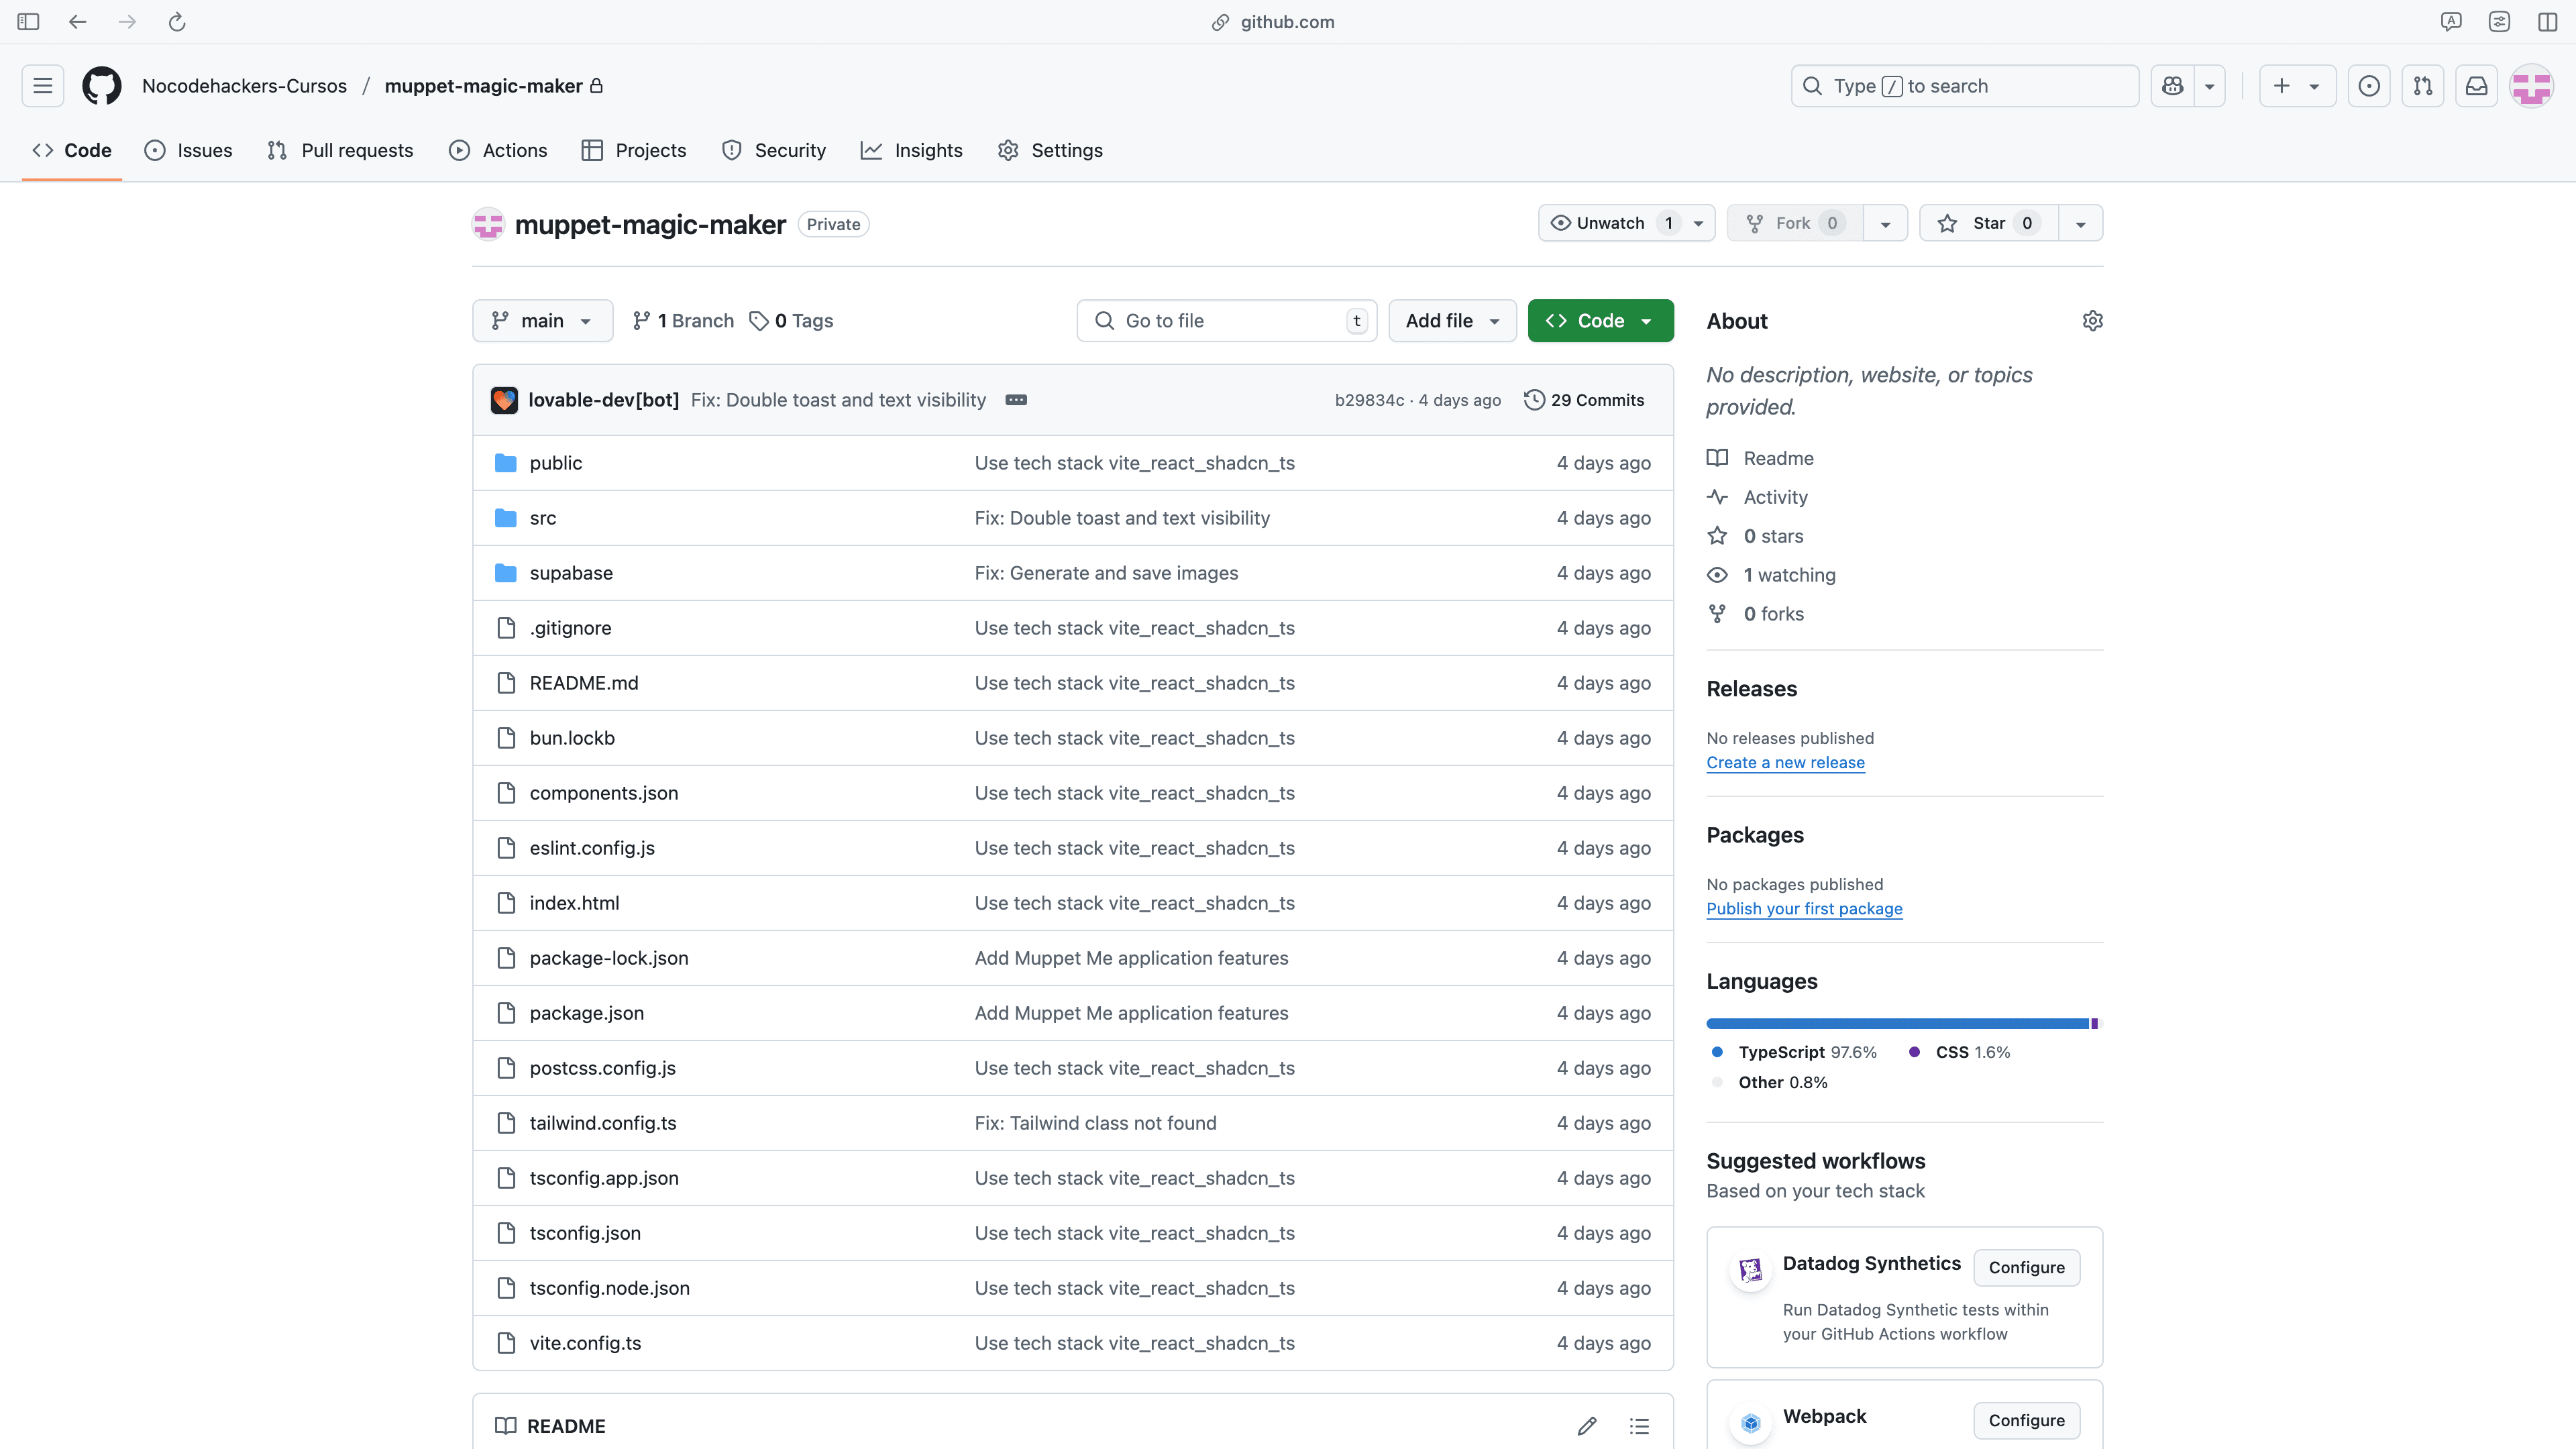Open the main branch selector dropdown
2576x1449 pixels.
pyautogui.click(x=542, y=321)
